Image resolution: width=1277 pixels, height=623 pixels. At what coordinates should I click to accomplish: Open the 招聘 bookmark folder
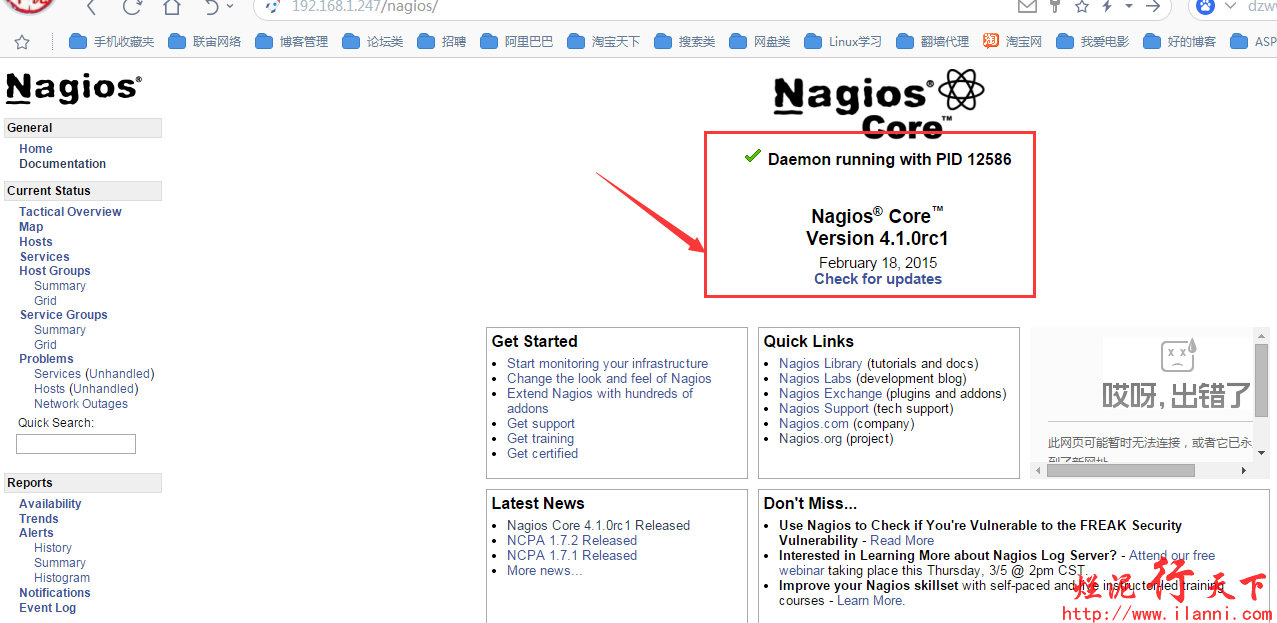441,42
